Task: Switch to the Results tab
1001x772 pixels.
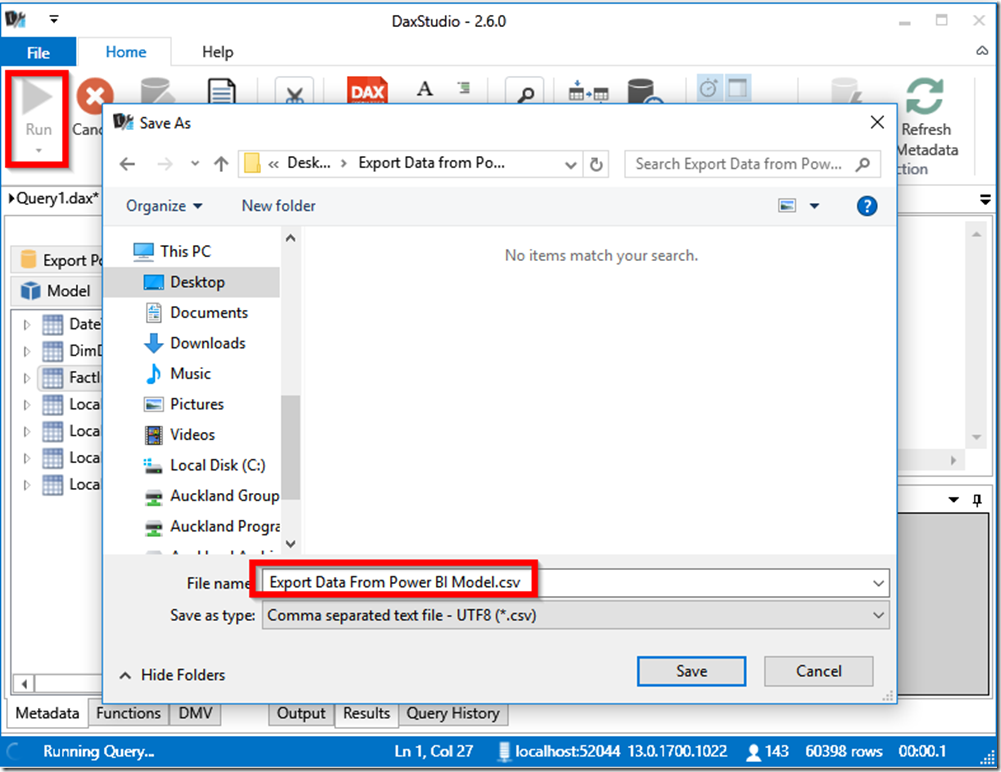Action: click(366, 713)
